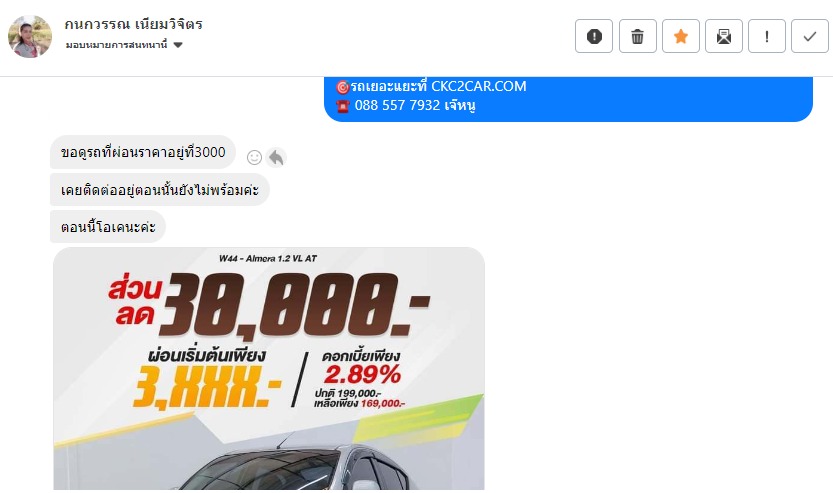Select the message เคยติดต่ออยู่ตอนนั้นยังไม่พร้อมค่ะ

160,190
